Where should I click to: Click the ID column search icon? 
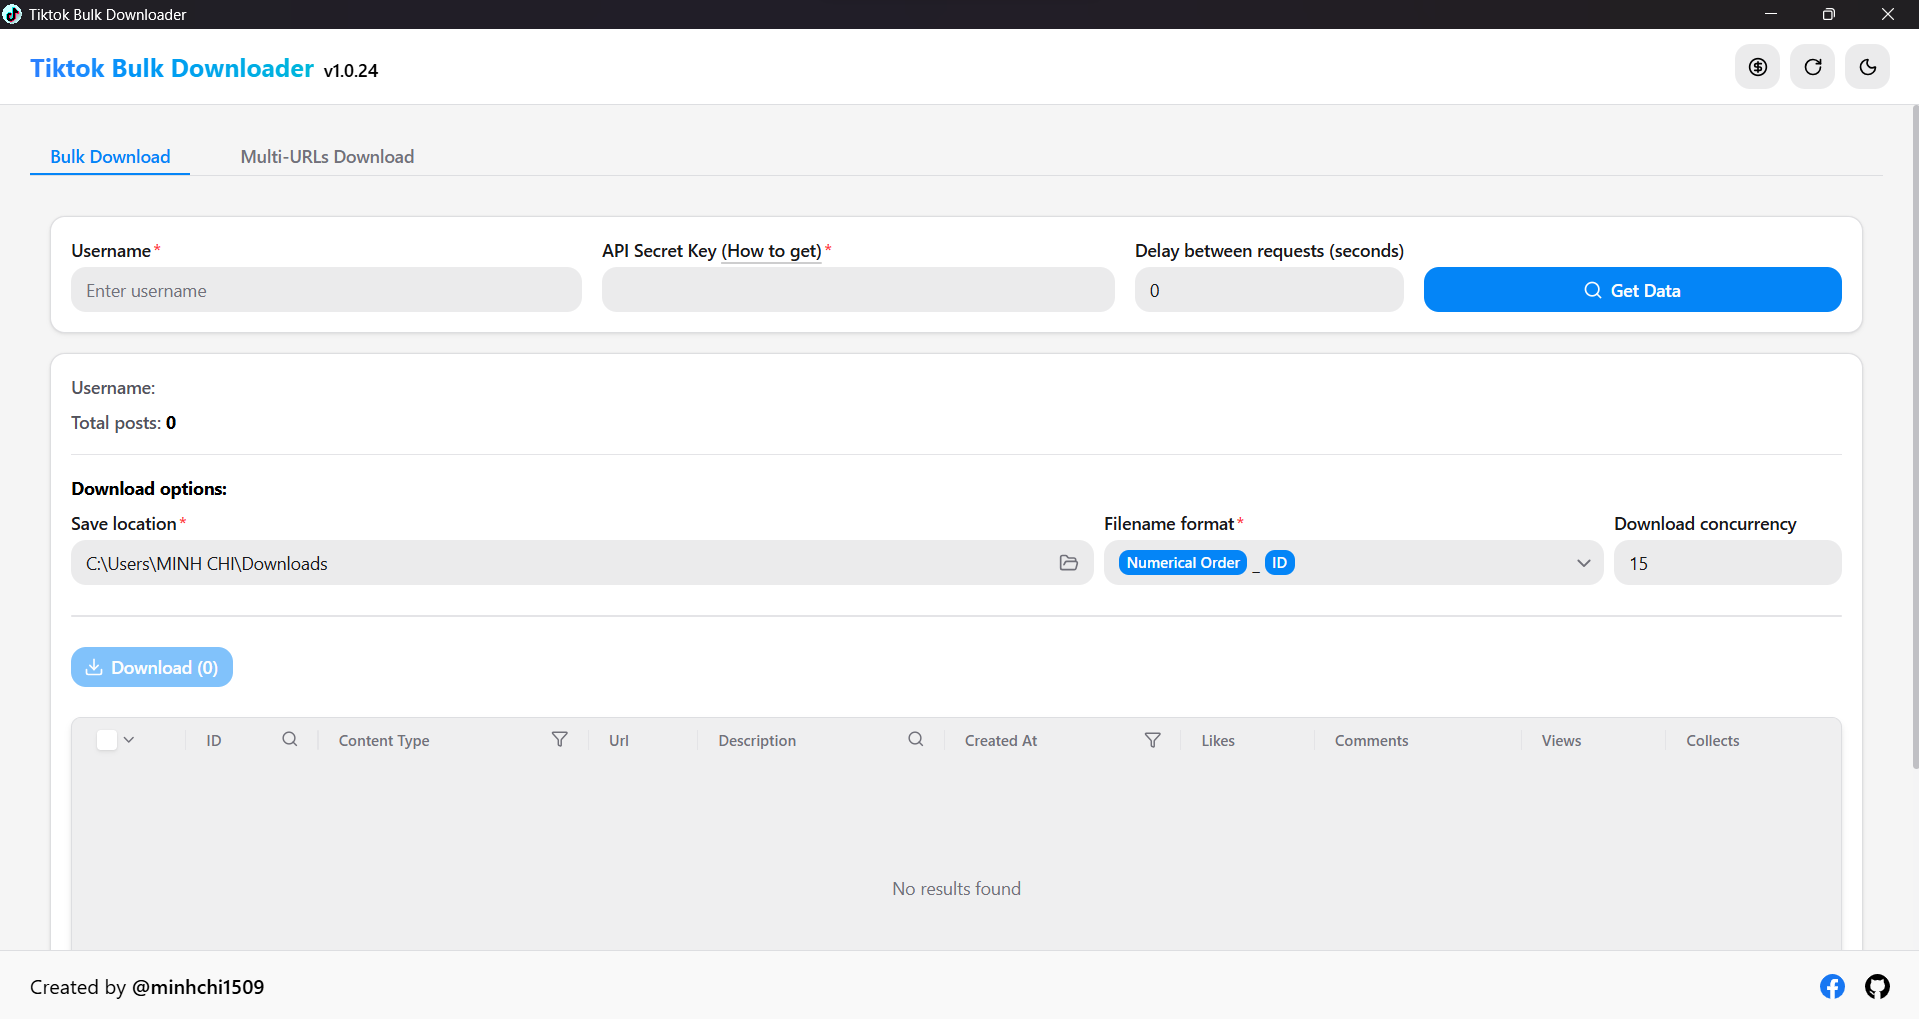(290, 739)
